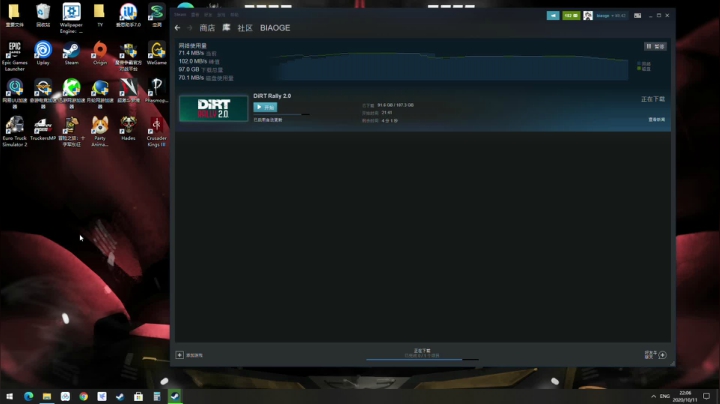Show hidden system tray icons

click(653, 396)
